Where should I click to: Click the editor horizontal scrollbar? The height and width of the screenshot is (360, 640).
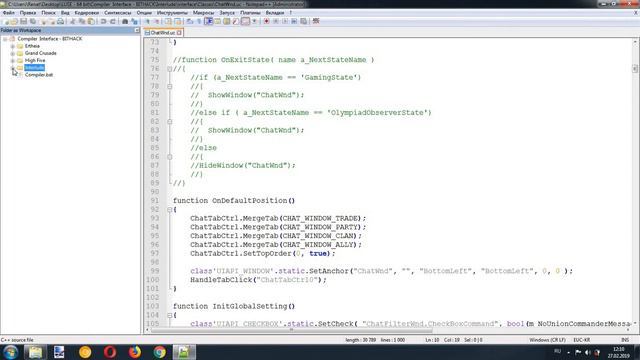click(292, 330)
